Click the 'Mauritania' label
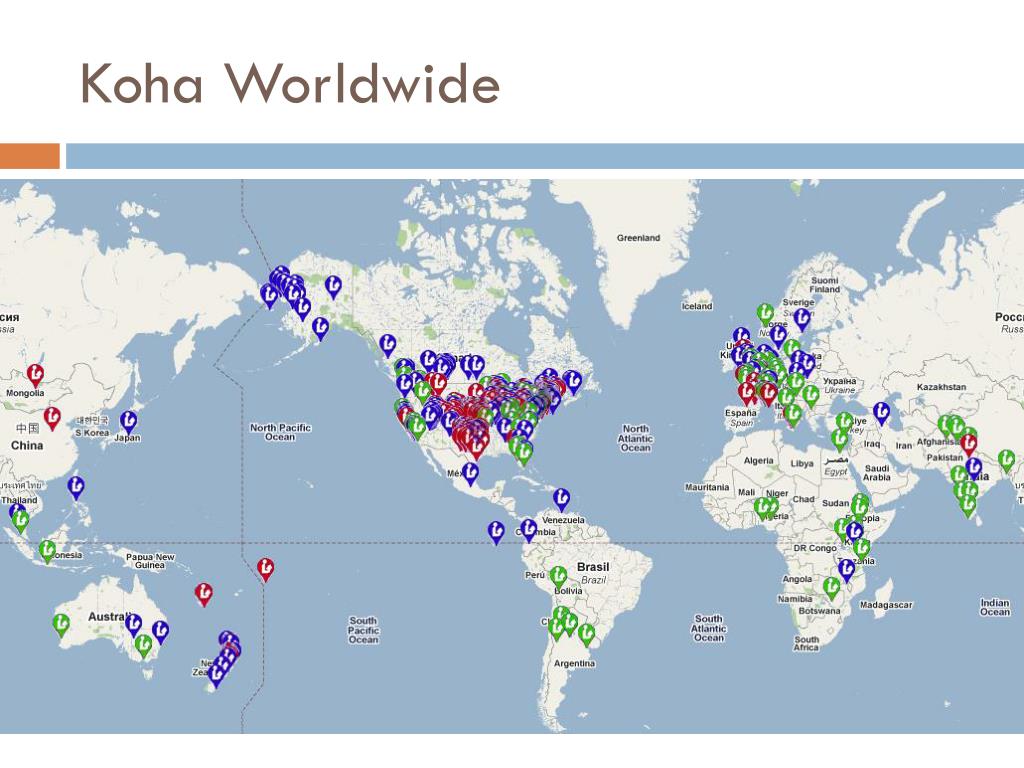1024x768 pixels. click(707, 487)
